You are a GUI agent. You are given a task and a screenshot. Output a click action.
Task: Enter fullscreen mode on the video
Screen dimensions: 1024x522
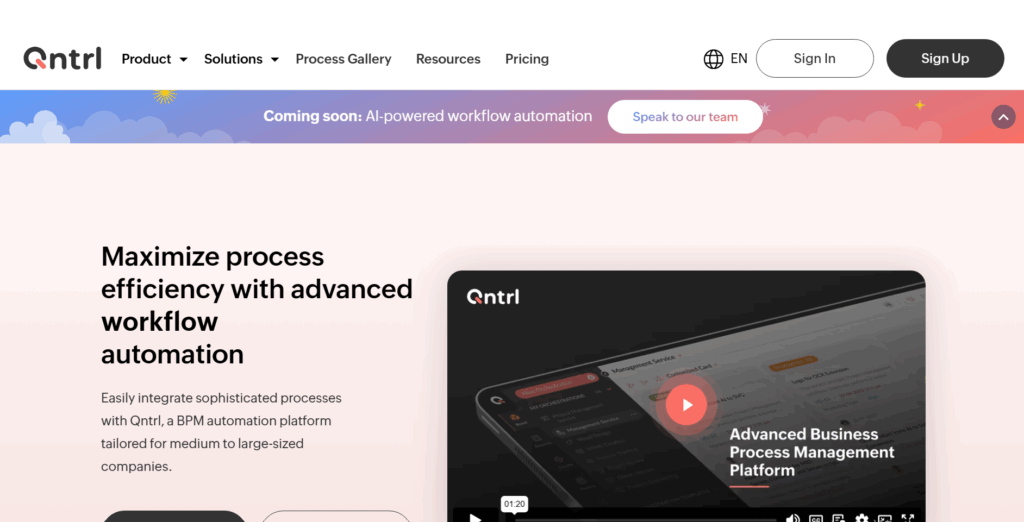908,518
